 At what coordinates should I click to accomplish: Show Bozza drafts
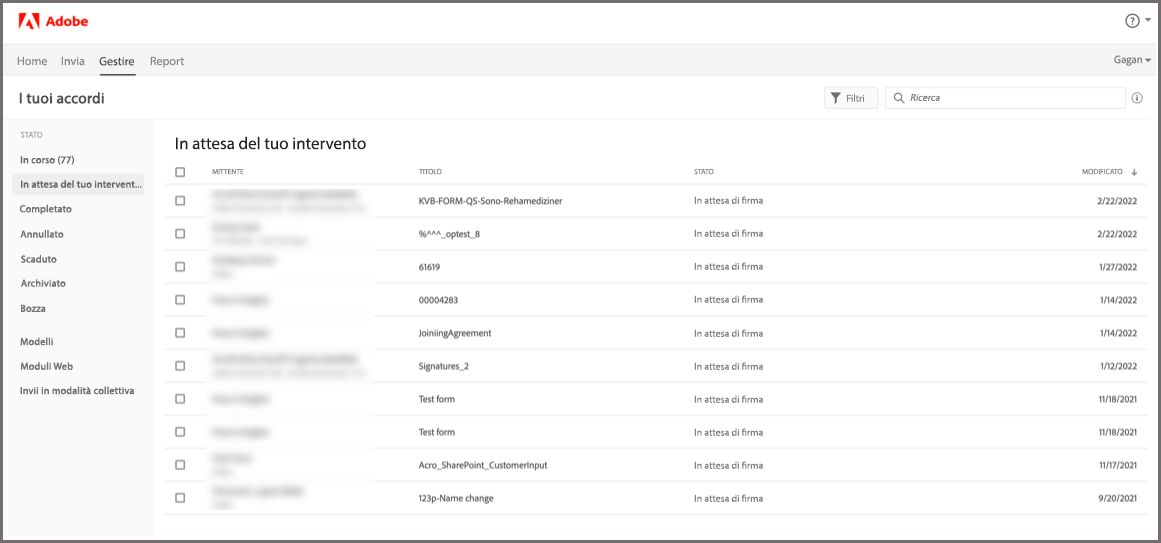pos(33,308)
